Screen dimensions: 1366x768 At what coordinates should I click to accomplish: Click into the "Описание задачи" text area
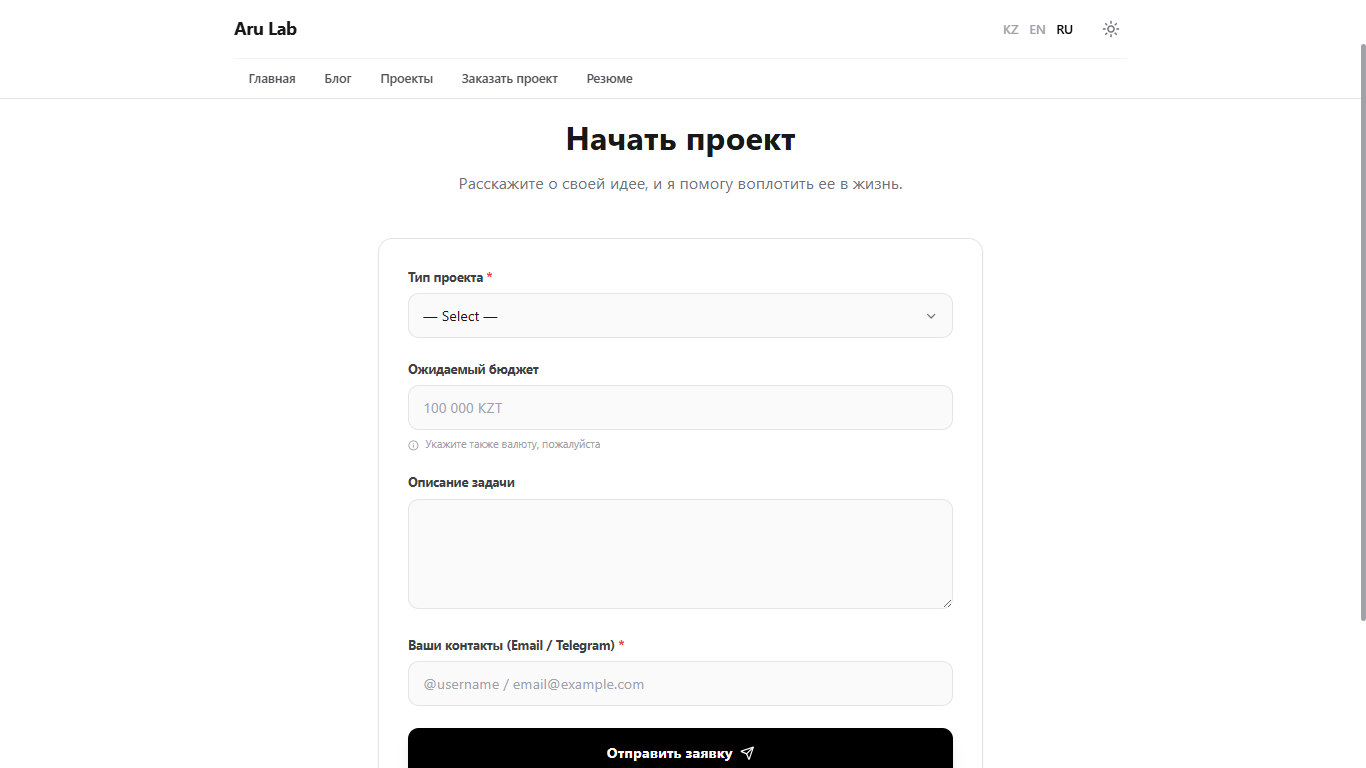click(680, 553)
